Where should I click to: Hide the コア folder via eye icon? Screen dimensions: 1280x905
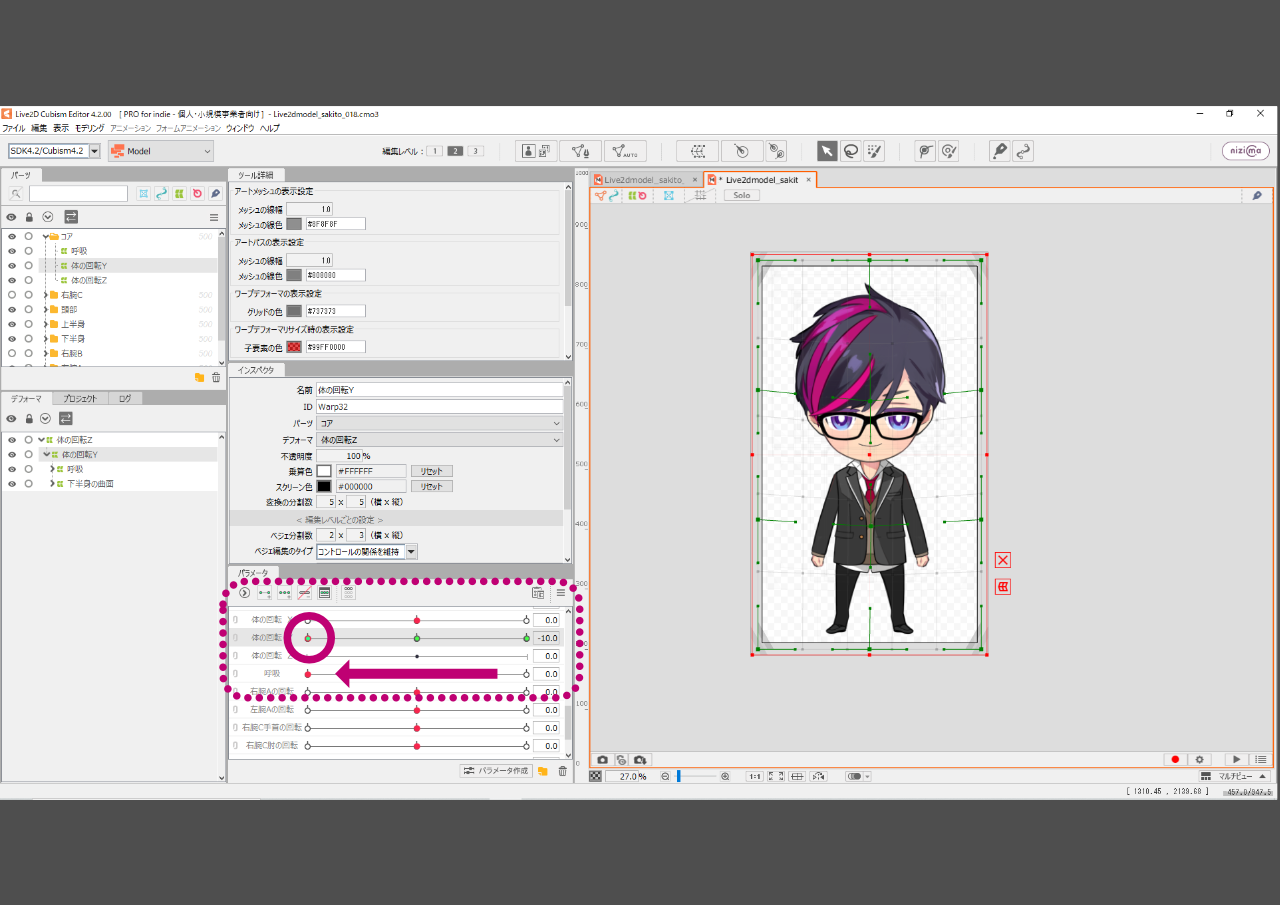coord(12,237)
